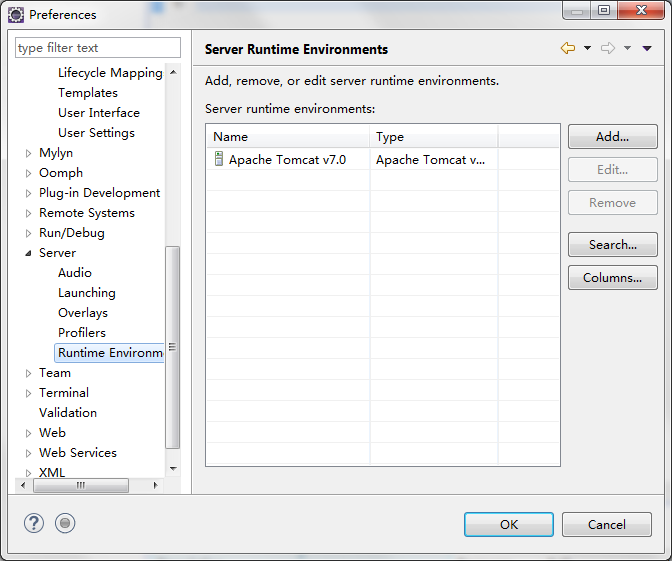Select the Profilers server page
The image size is (672, 561).
82,333
